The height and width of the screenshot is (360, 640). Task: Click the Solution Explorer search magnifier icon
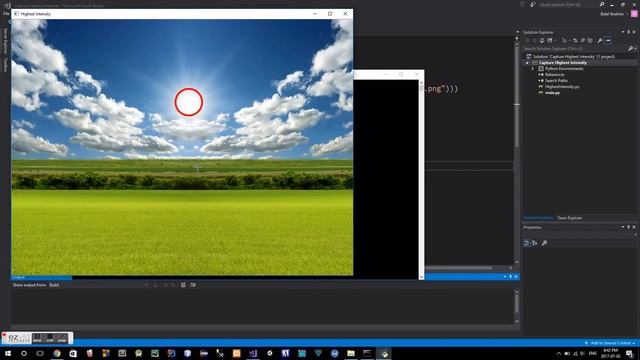click(630, 49)
